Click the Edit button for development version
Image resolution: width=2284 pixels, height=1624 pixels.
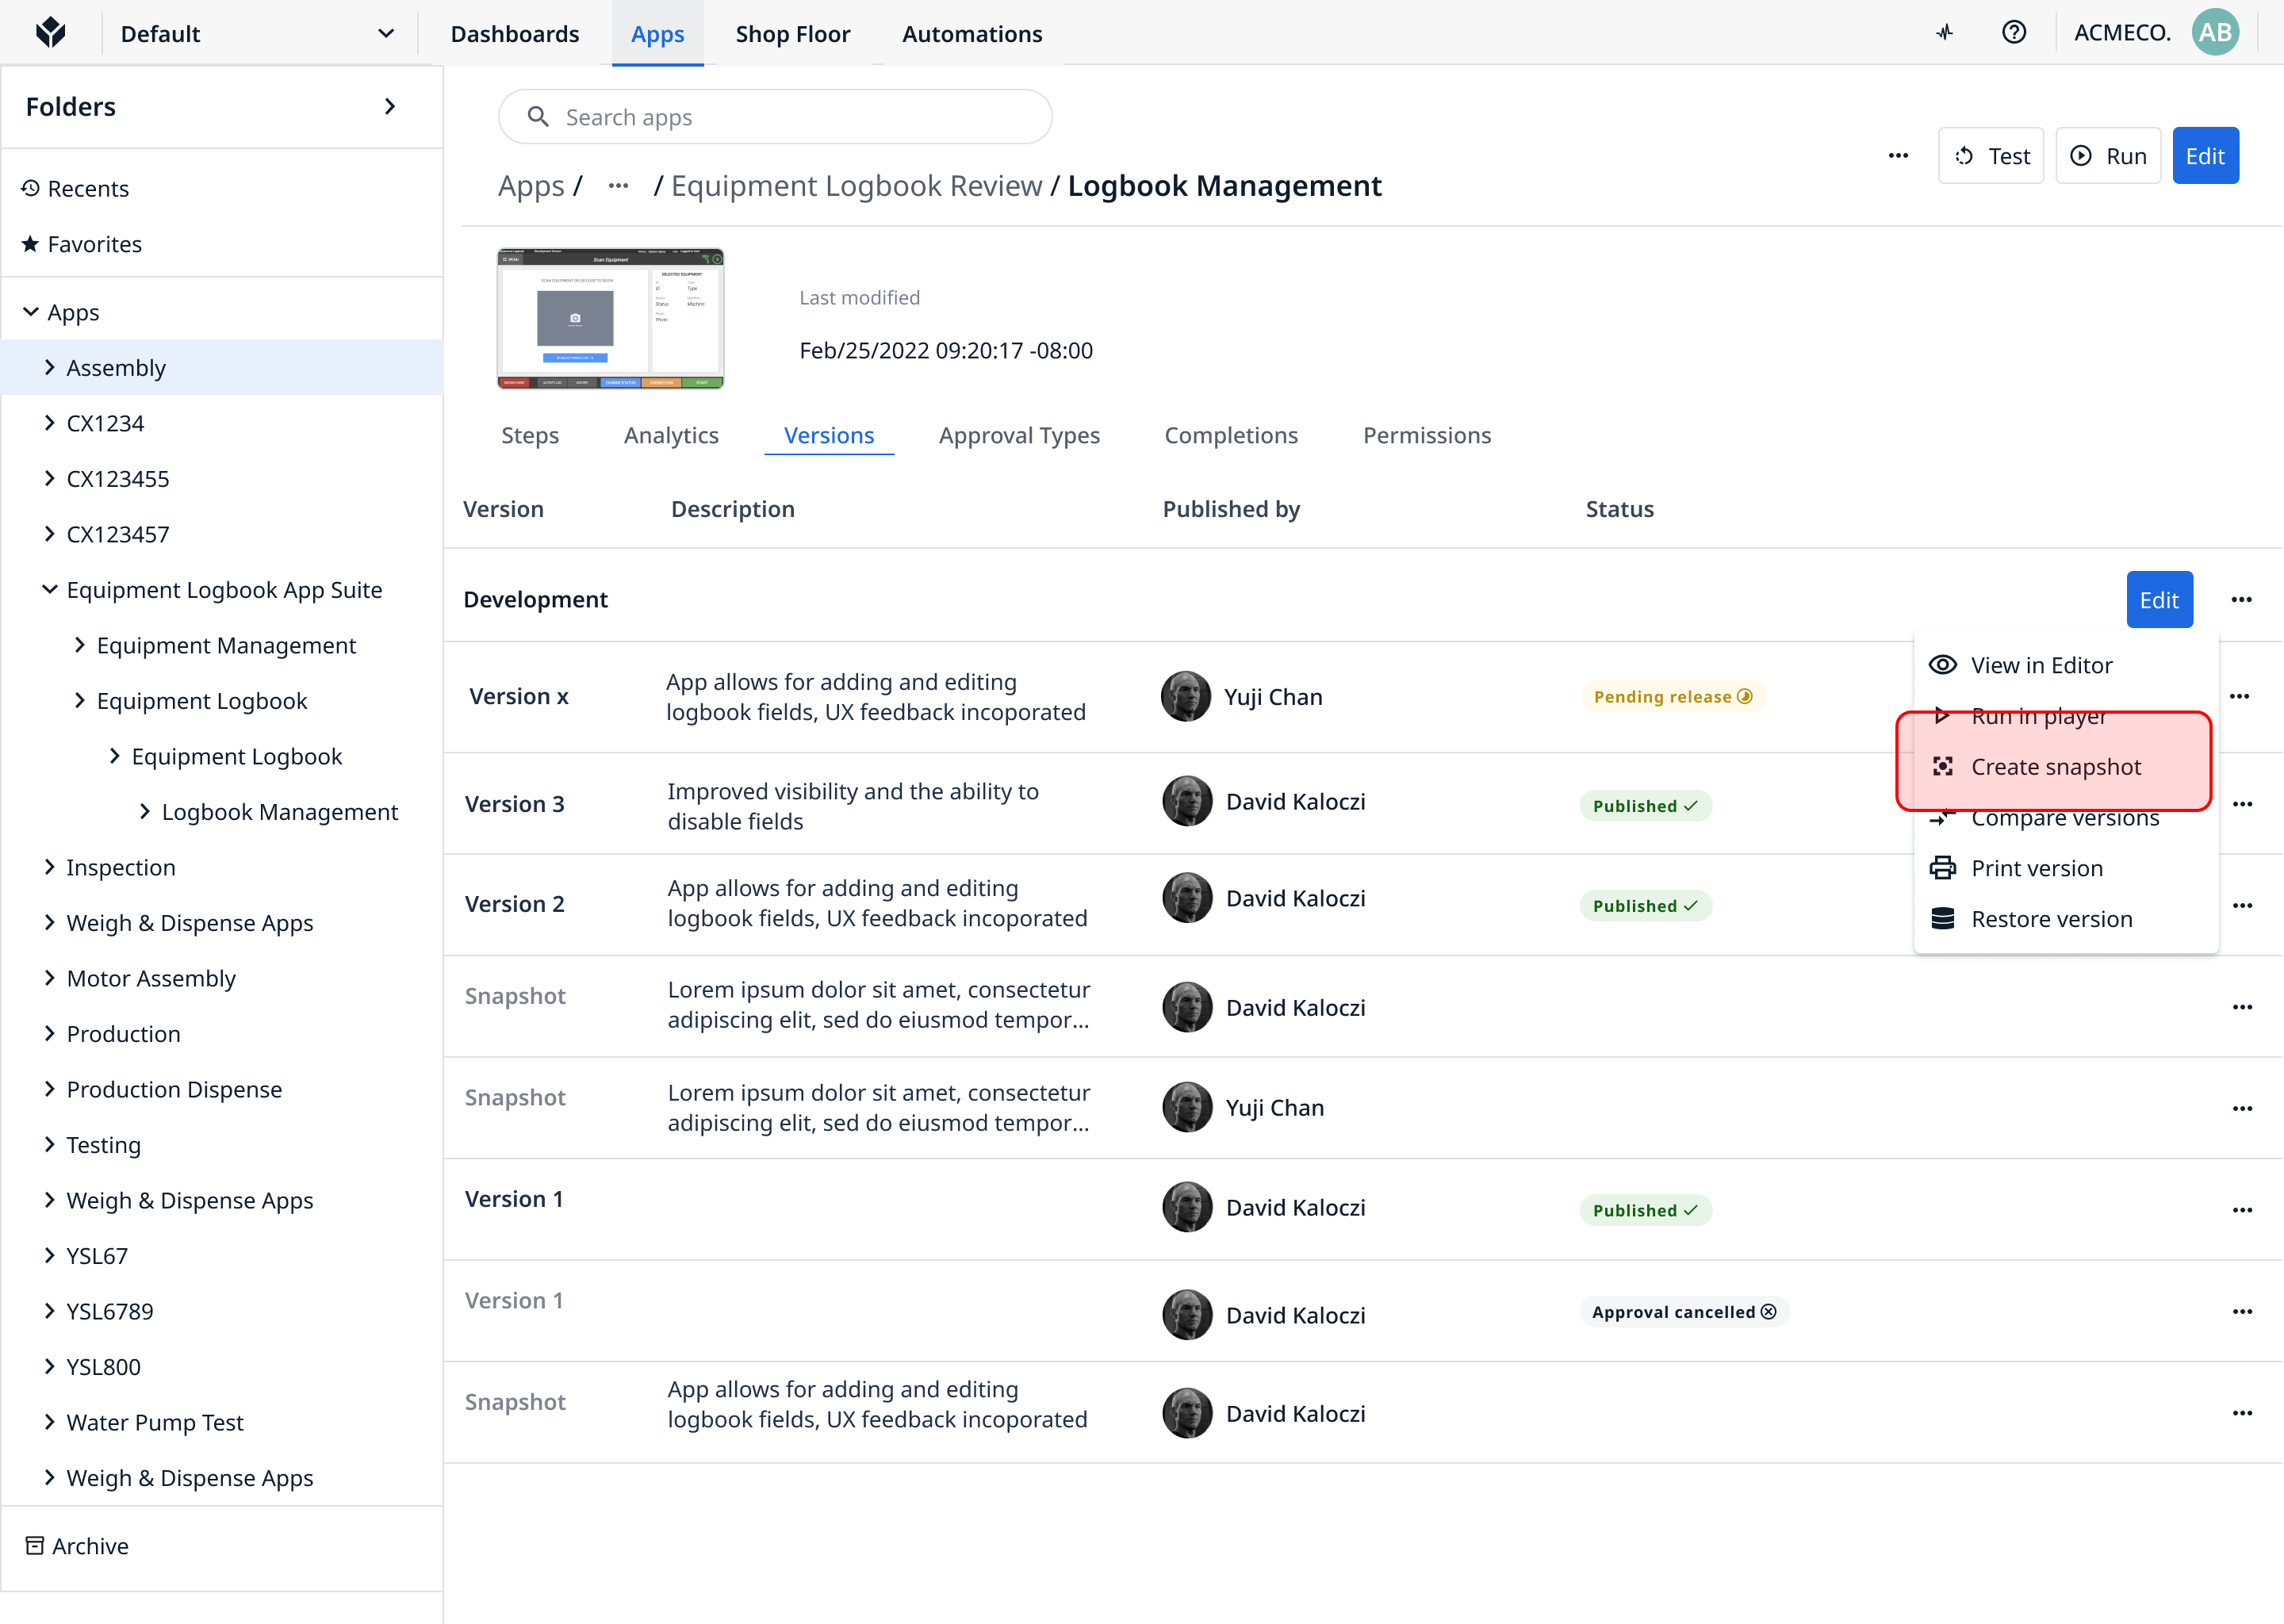(2161, 598)
